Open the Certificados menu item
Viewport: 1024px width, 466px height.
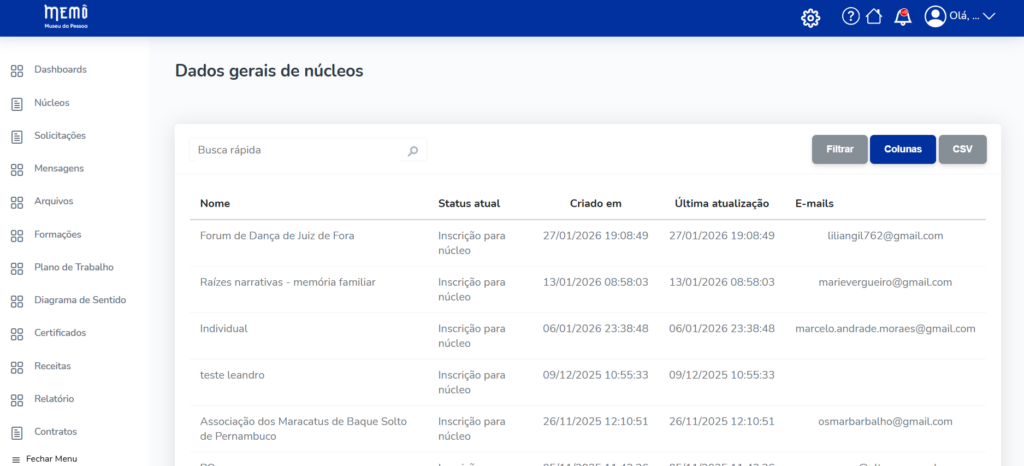[60, 333]
